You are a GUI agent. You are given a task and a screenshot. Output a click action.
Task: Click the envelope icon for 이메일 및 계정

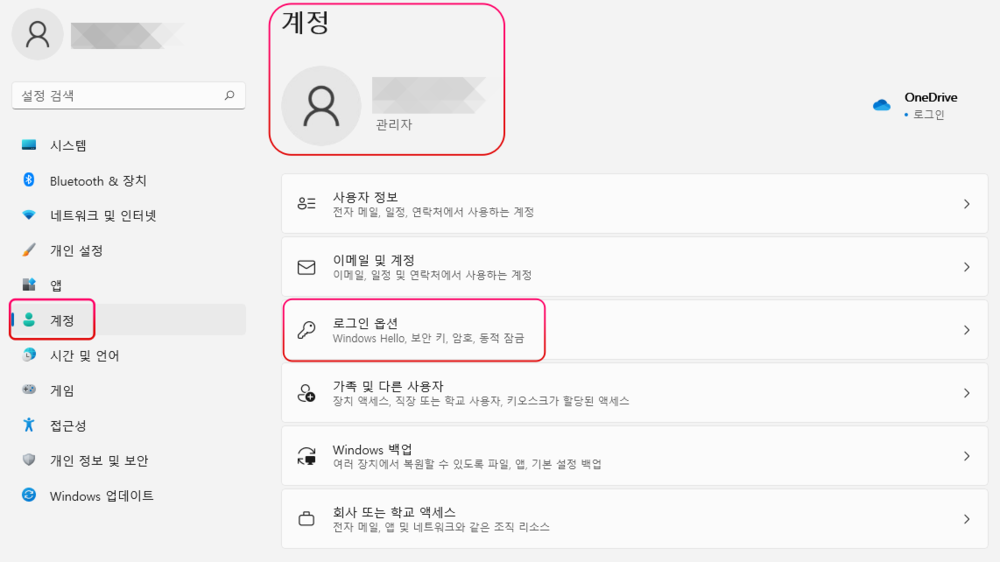307,267
